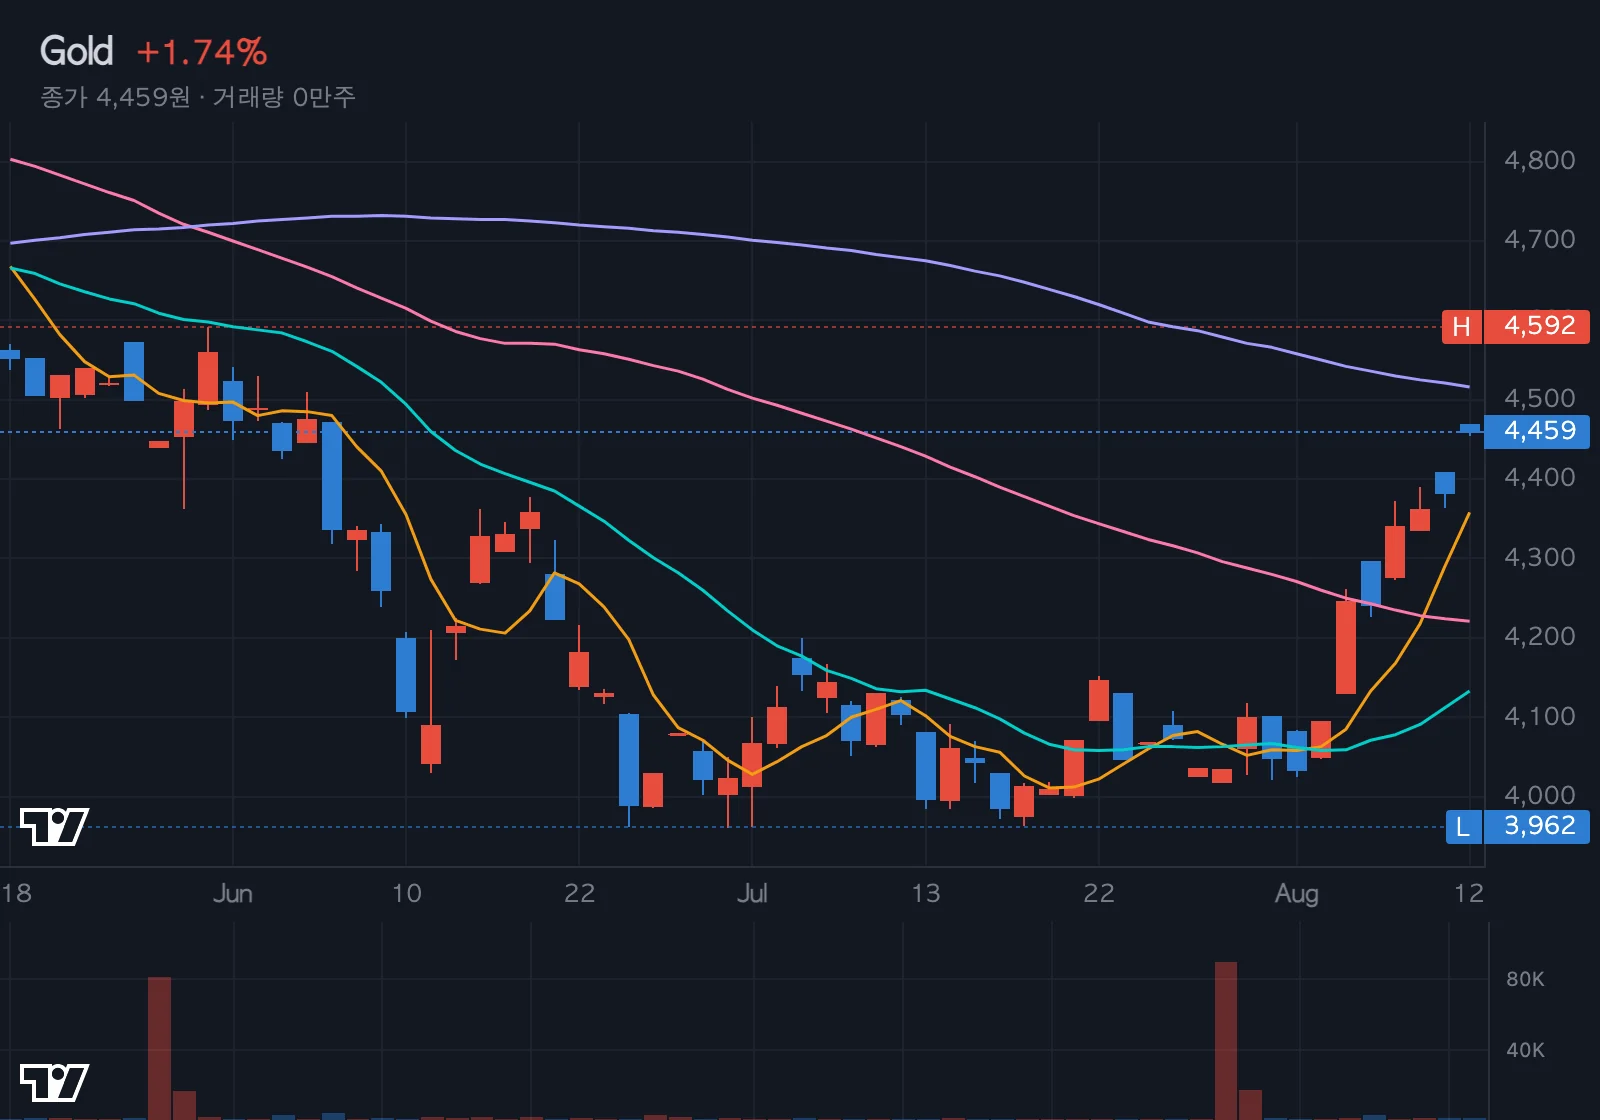Click the red H high-price marker

[x=1461, y=326]
